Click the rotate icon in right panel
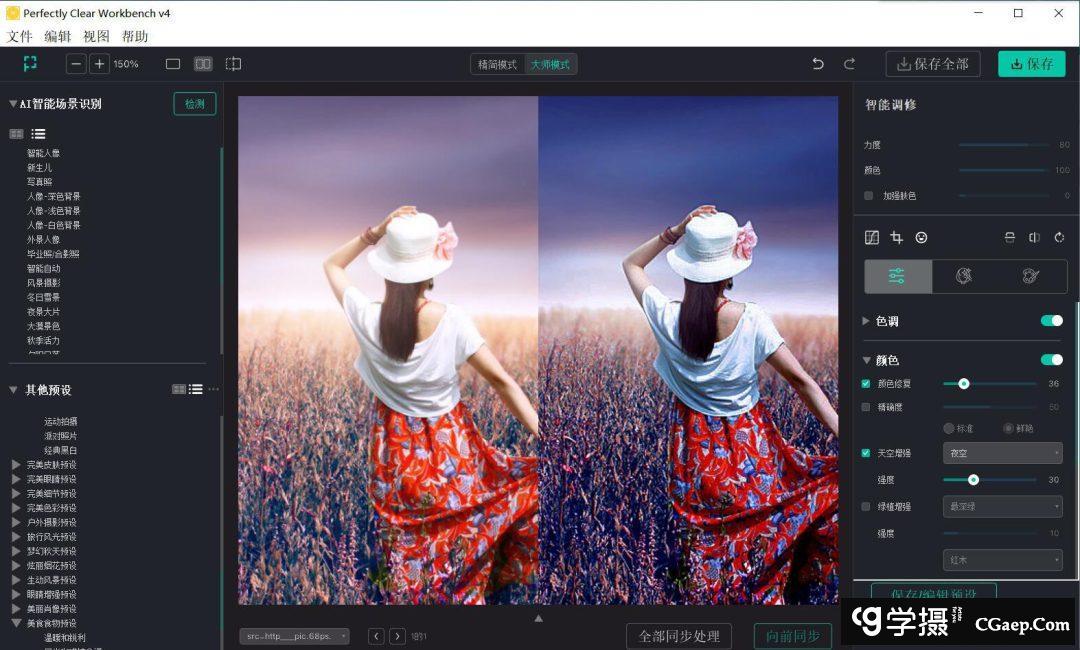Image resolution: width=1080 pixels, height=650 pixels. (1059, 238)
